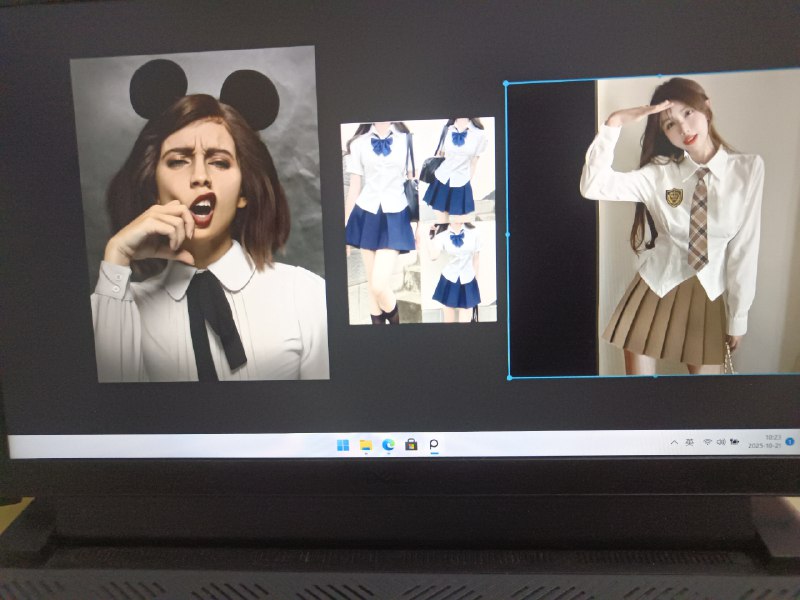
Task: Select the blue sailor uniform collage
Action: point(419,220)
